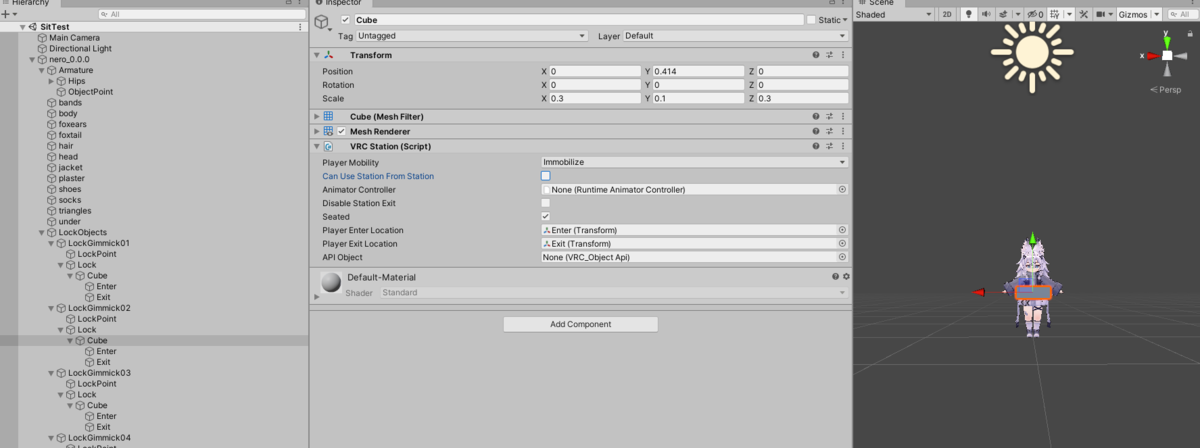Select foxears object in Hierarchy
This screenshot has width=1200, height=448.
tap(71, 124)
